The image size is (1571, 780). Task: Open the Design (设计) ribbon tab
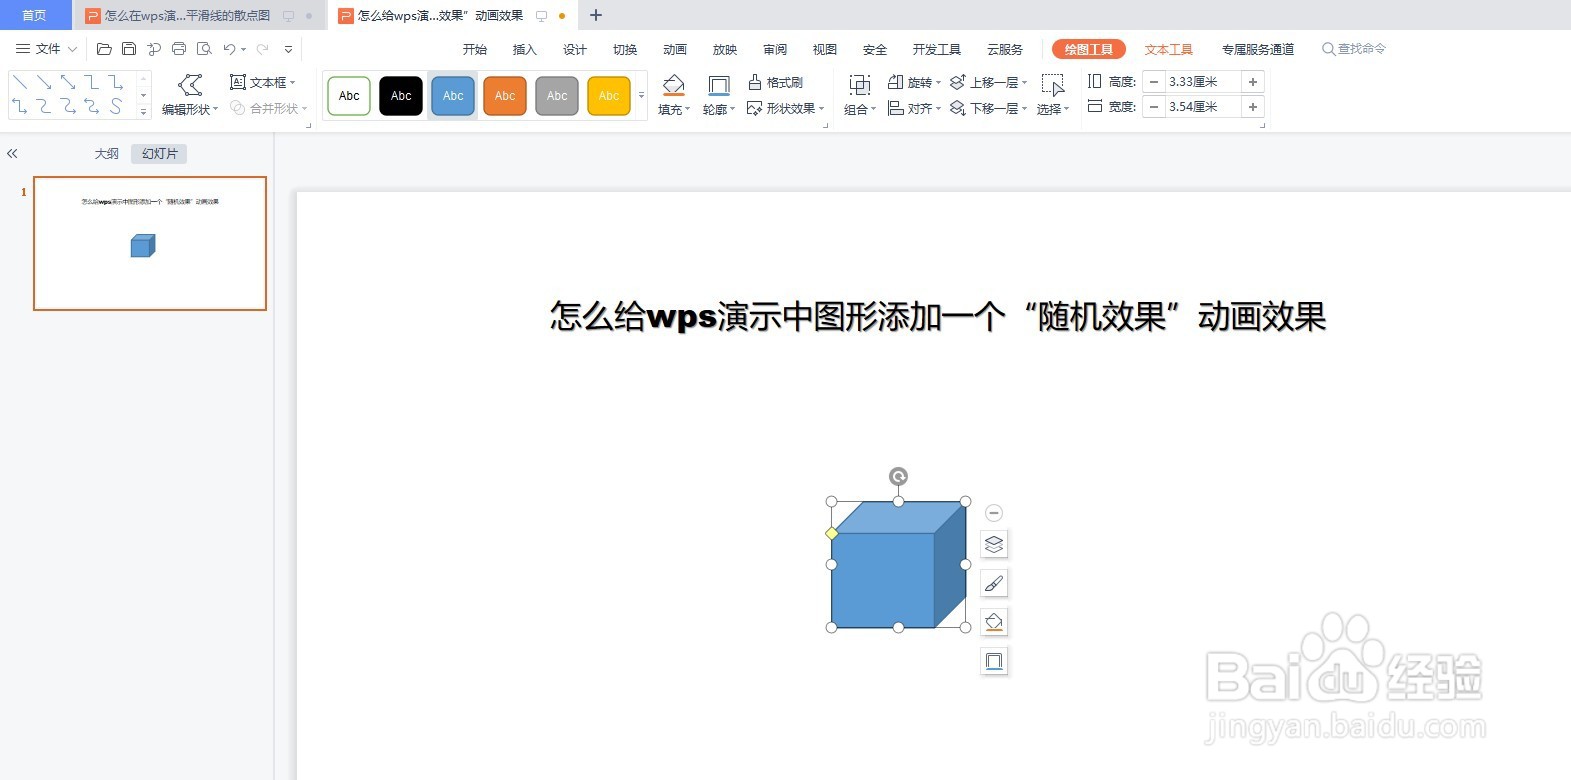click(575, 49)
